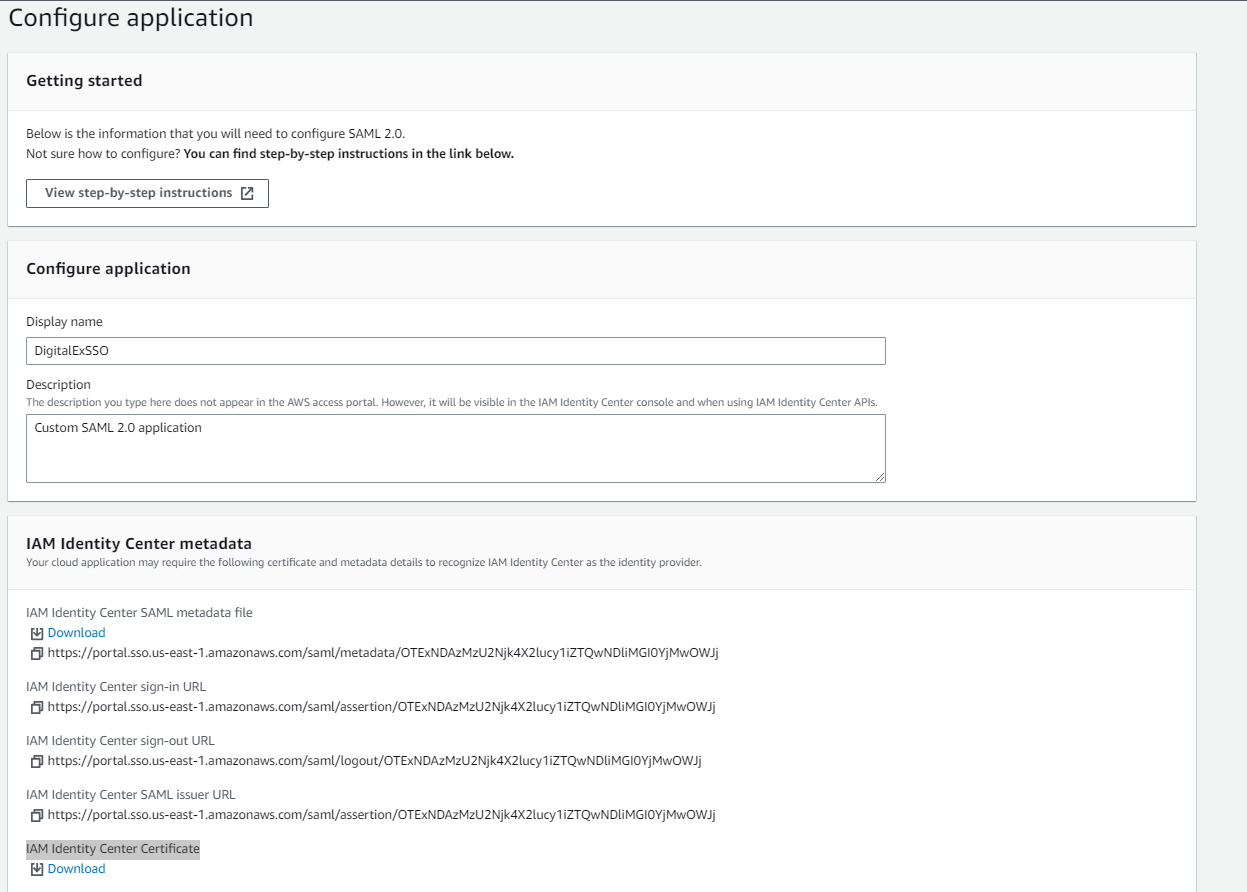Click the sign-in saml/assertion URL text

tap(381, 707)
